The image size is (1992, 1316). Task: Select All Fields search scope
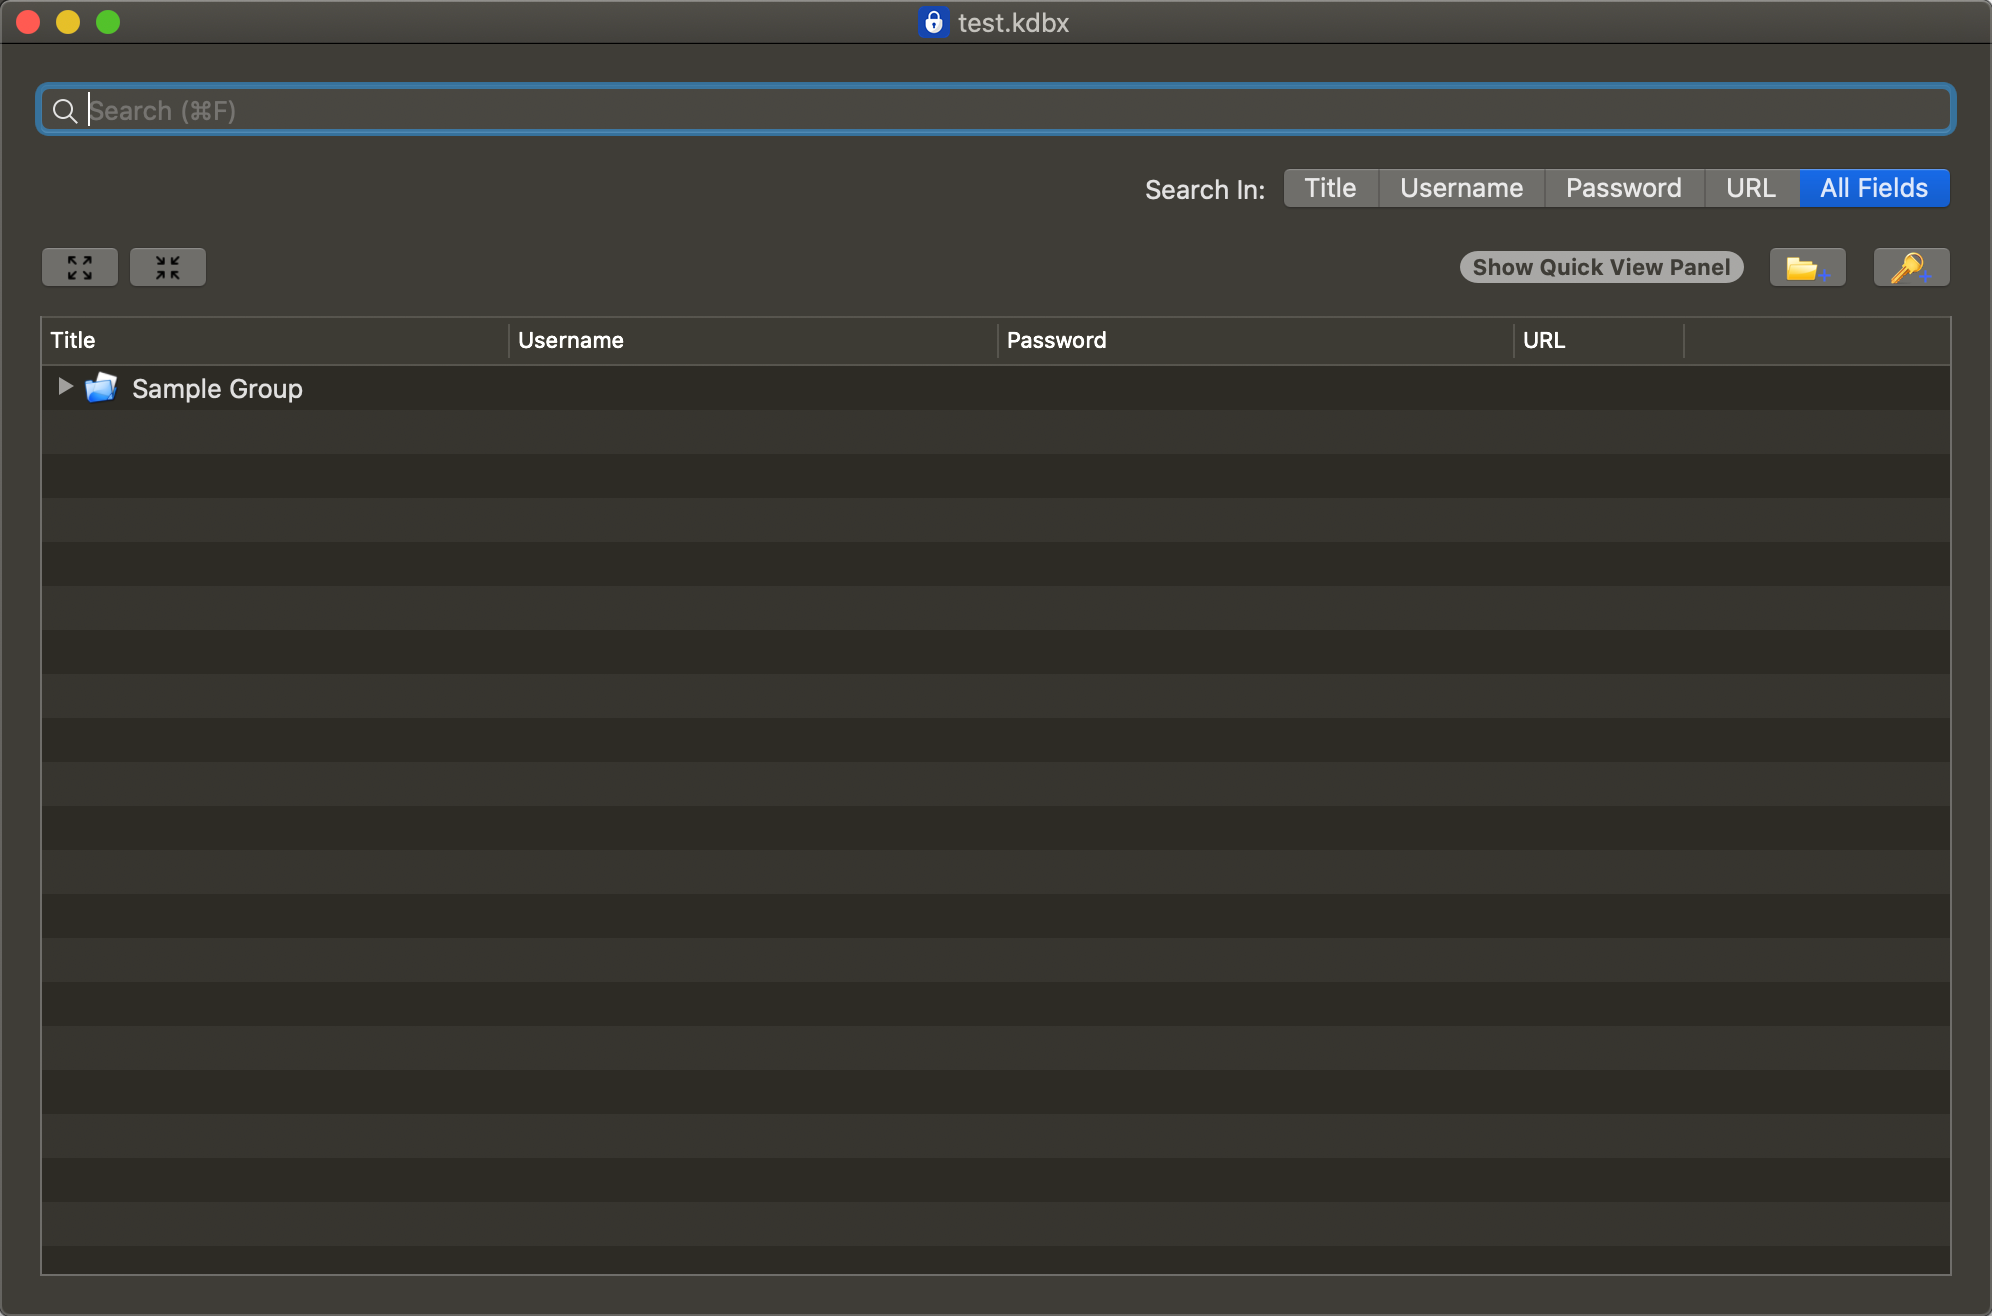click(1873, 188)
